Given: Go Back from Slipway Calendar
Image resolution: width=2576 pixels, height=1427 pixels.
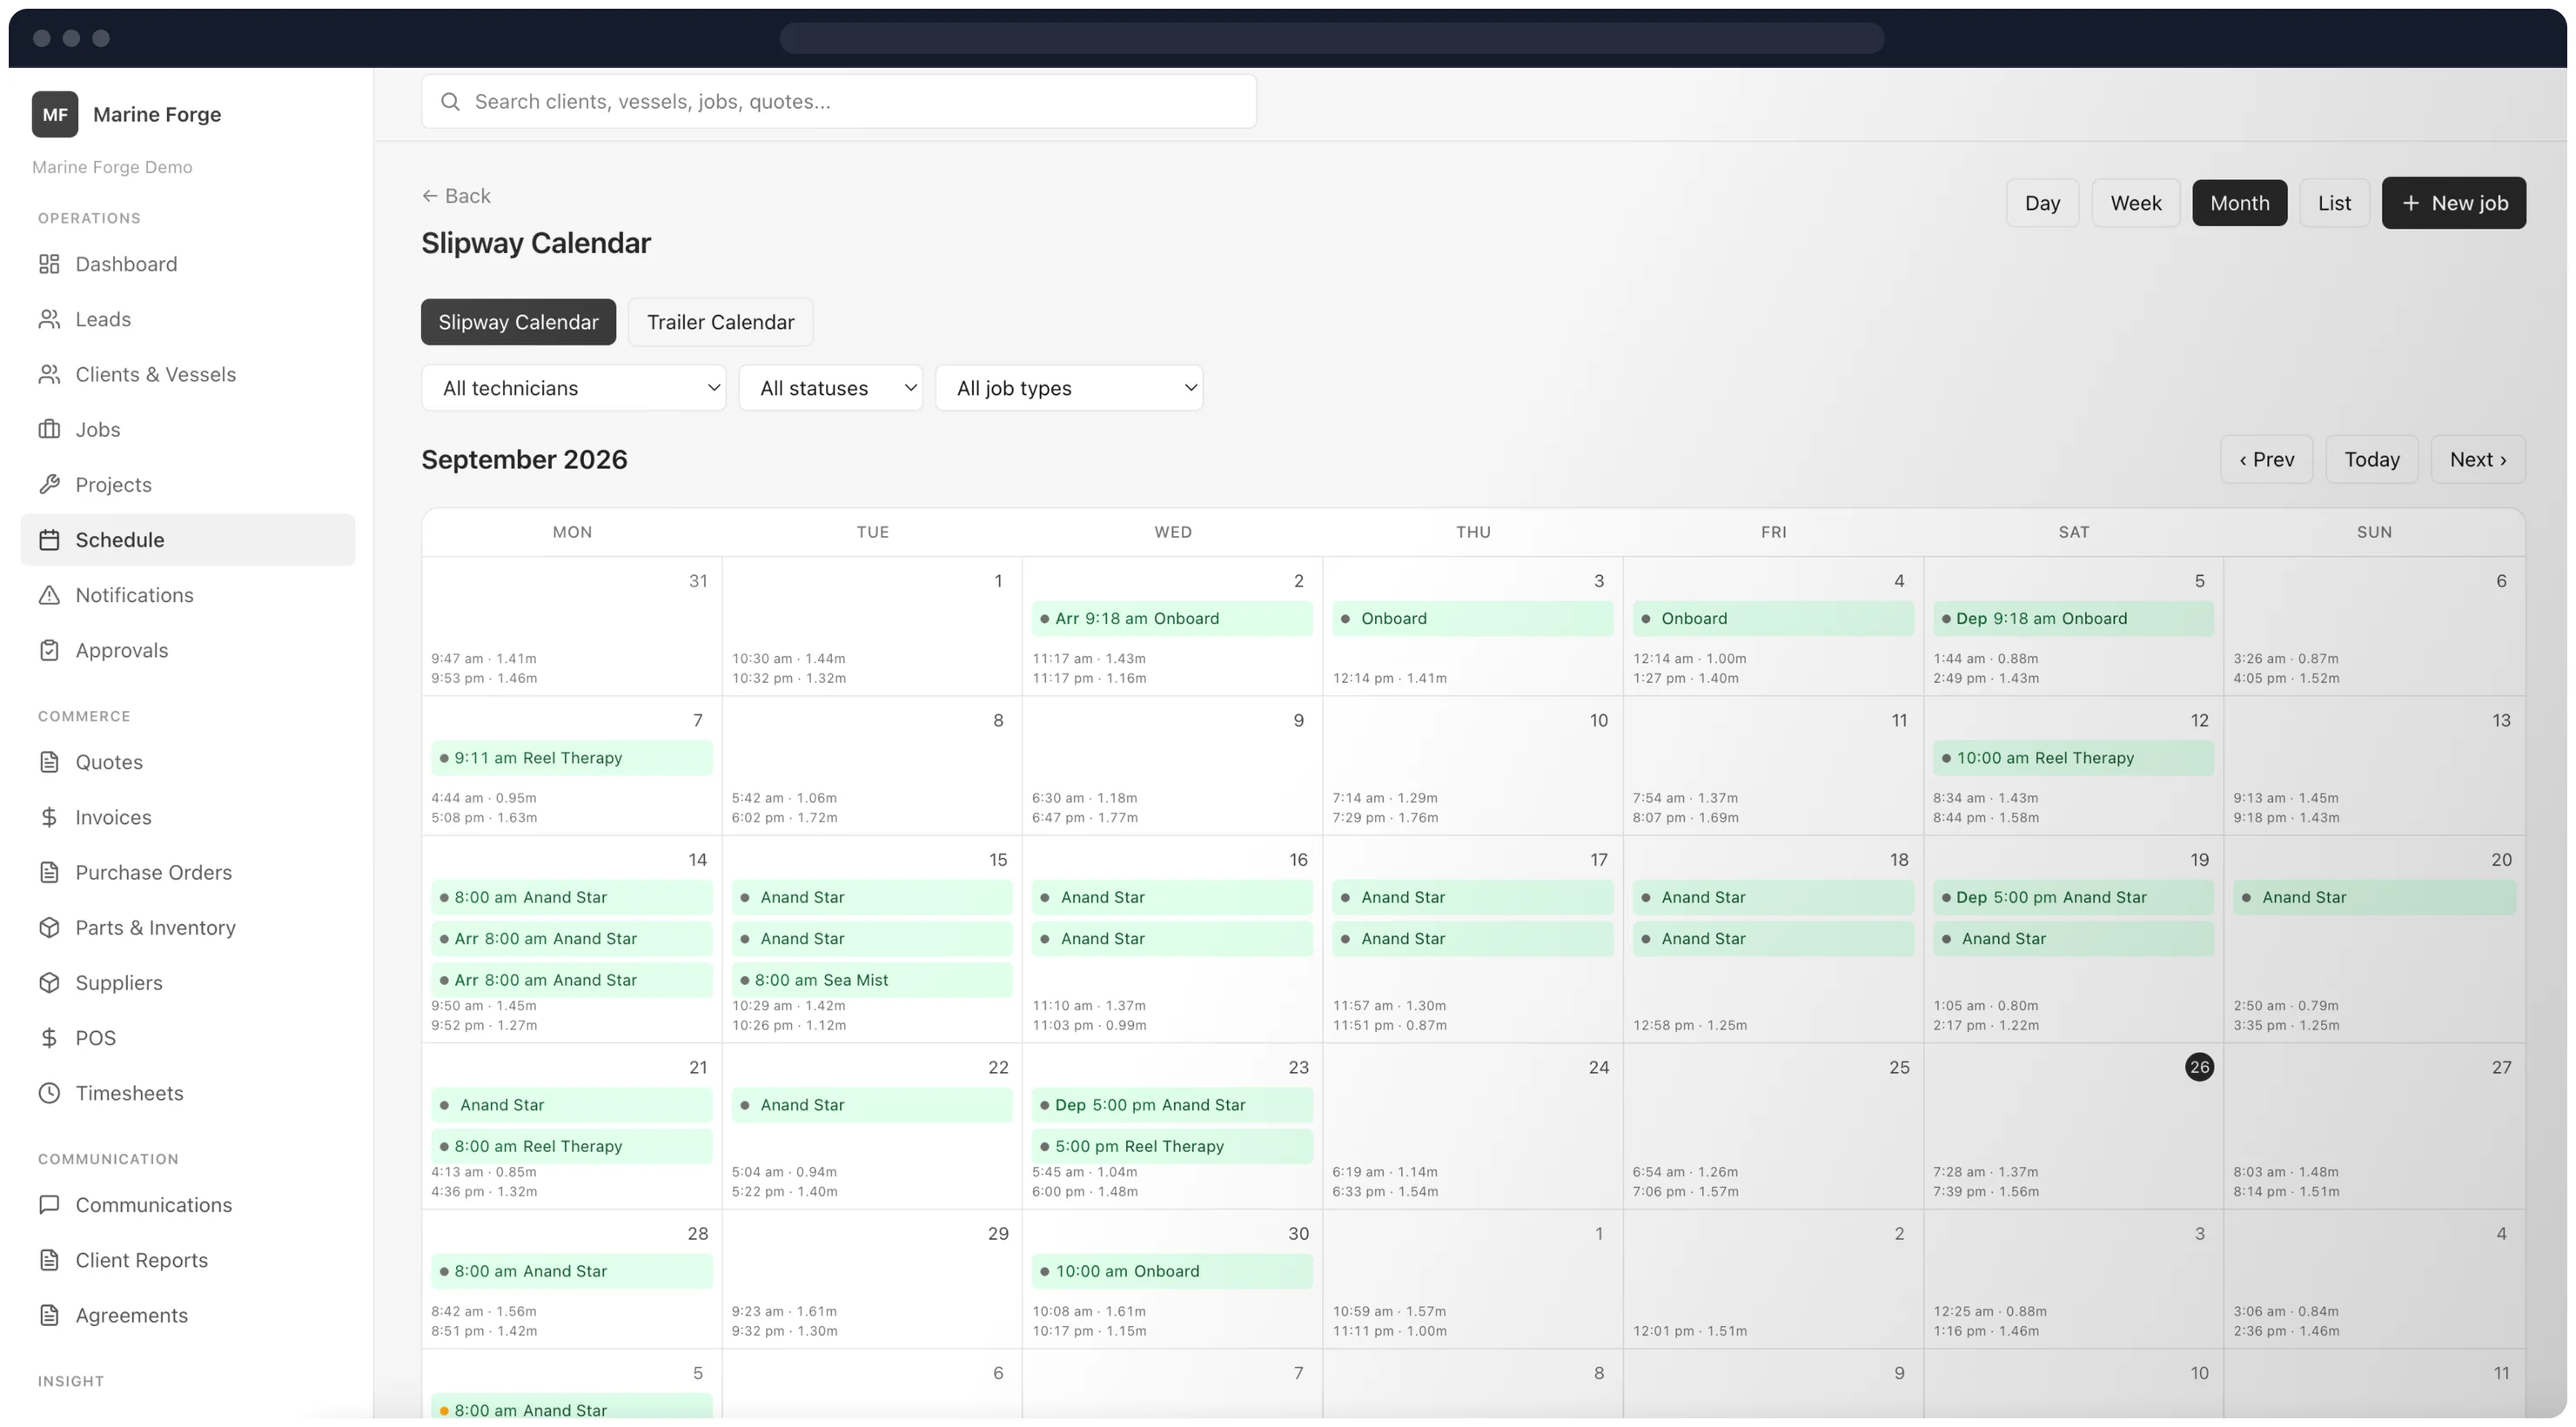Looking at the screenshot, I should tap(456, 196).
